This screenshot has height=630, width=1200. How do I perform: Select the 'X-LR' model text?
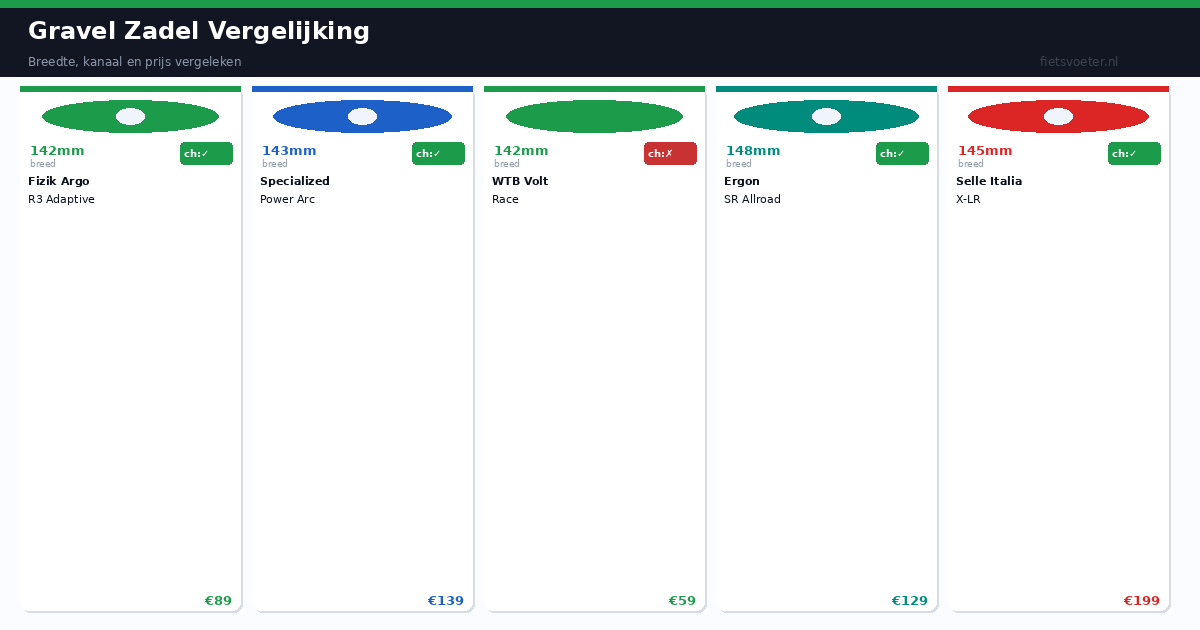coord(968,199)
